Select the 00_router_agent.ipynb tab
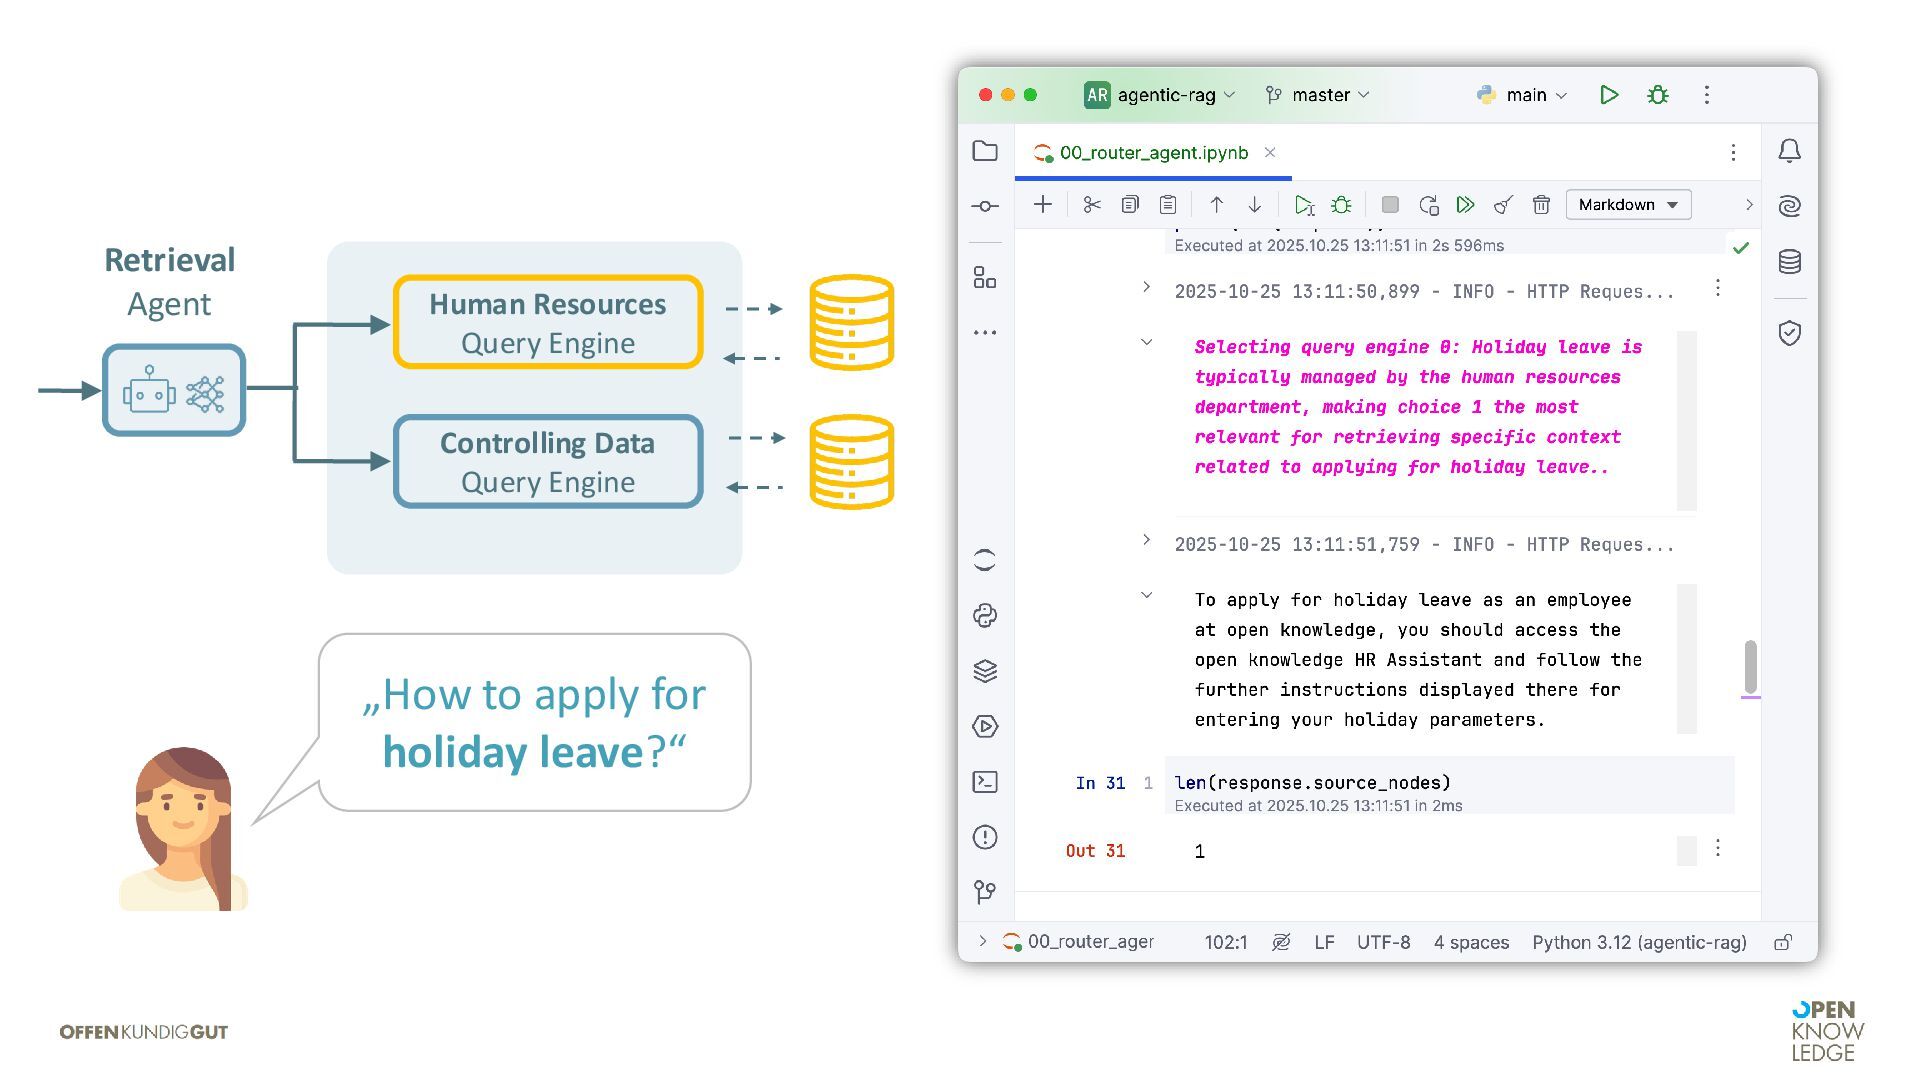The height and width of the screenshot is (1080, 1920). pyautogui.click(x=1153, y=153)
